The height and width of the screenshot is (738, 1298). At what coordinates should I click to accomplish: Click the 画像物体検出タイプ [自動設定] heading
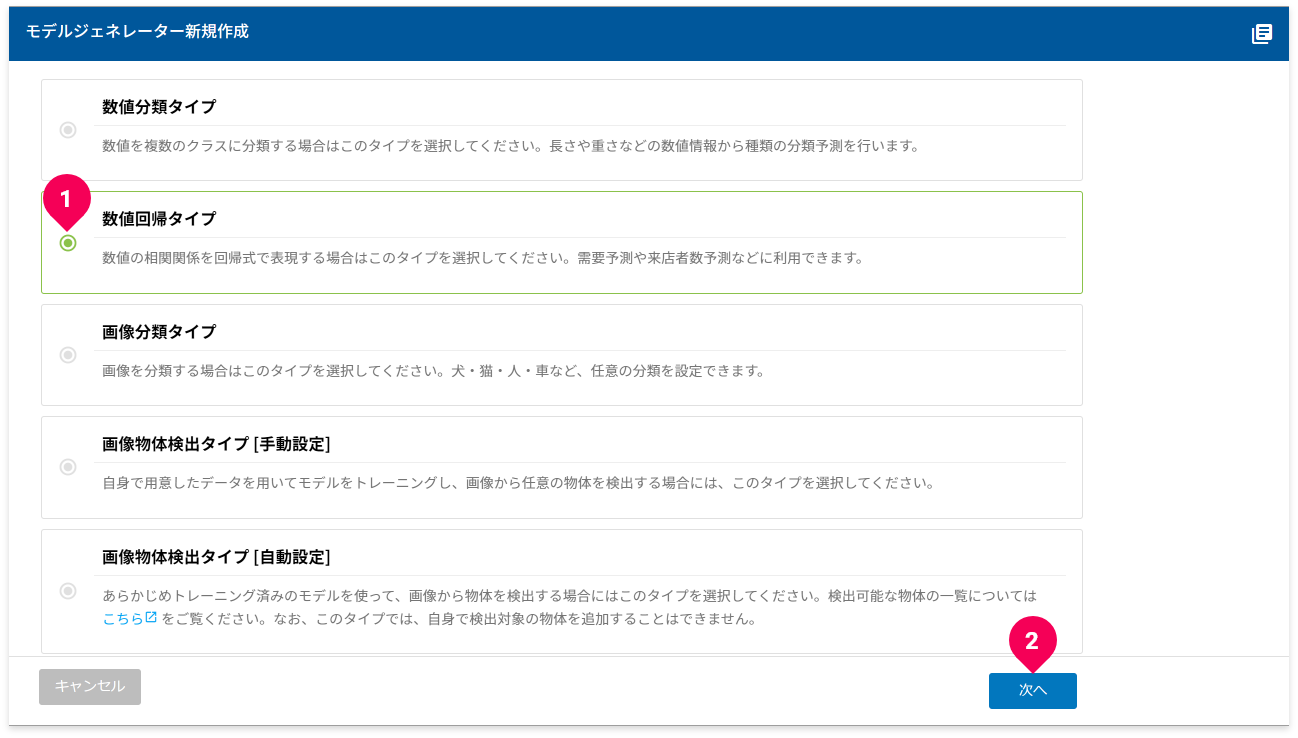point(216,557)
